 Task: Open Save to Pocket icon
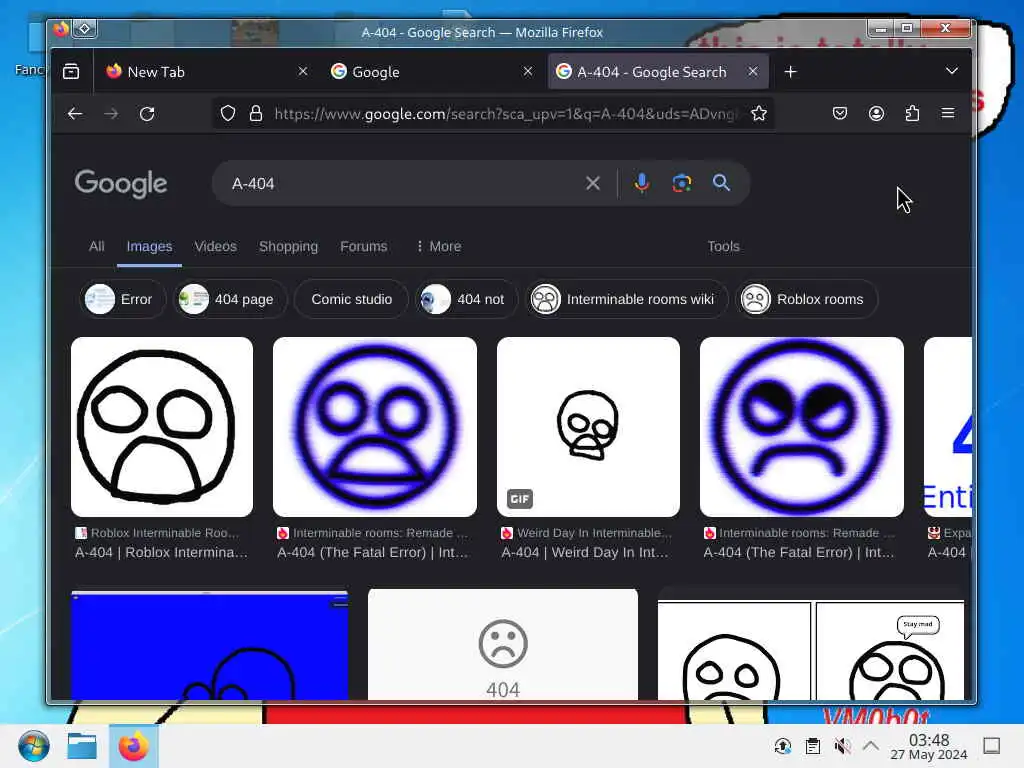coord(840,114)
